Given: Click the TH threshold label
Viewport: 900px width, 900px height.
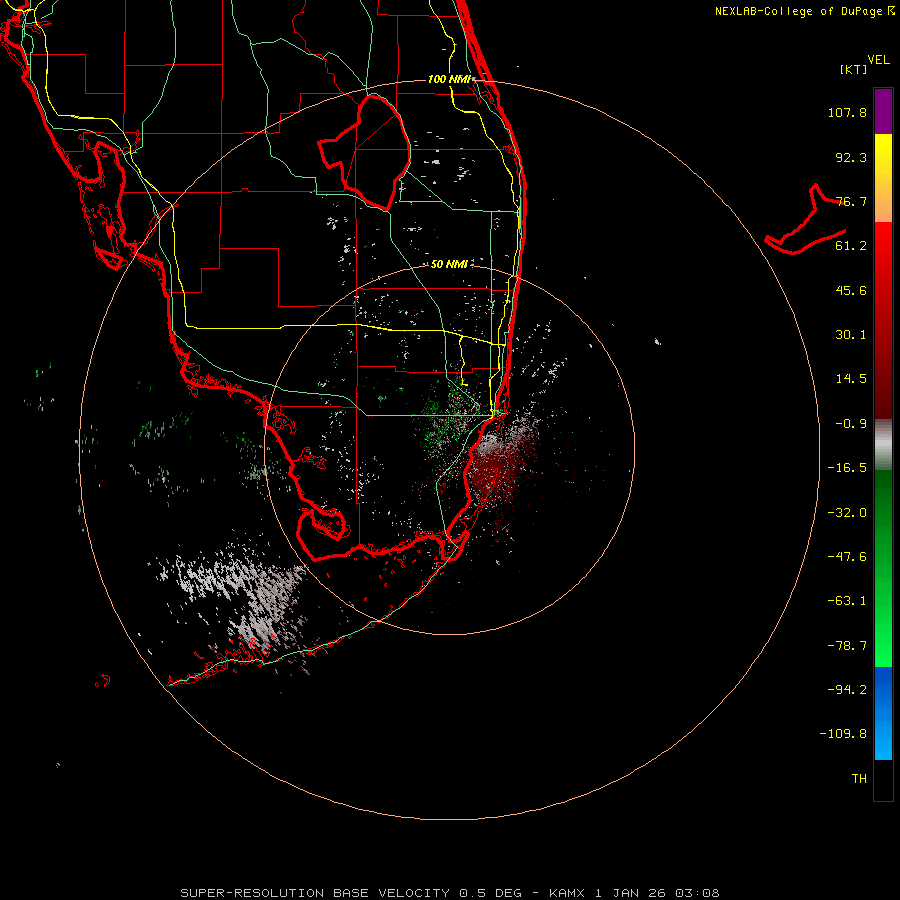Looking at the screenshot, I should (859, 779).
